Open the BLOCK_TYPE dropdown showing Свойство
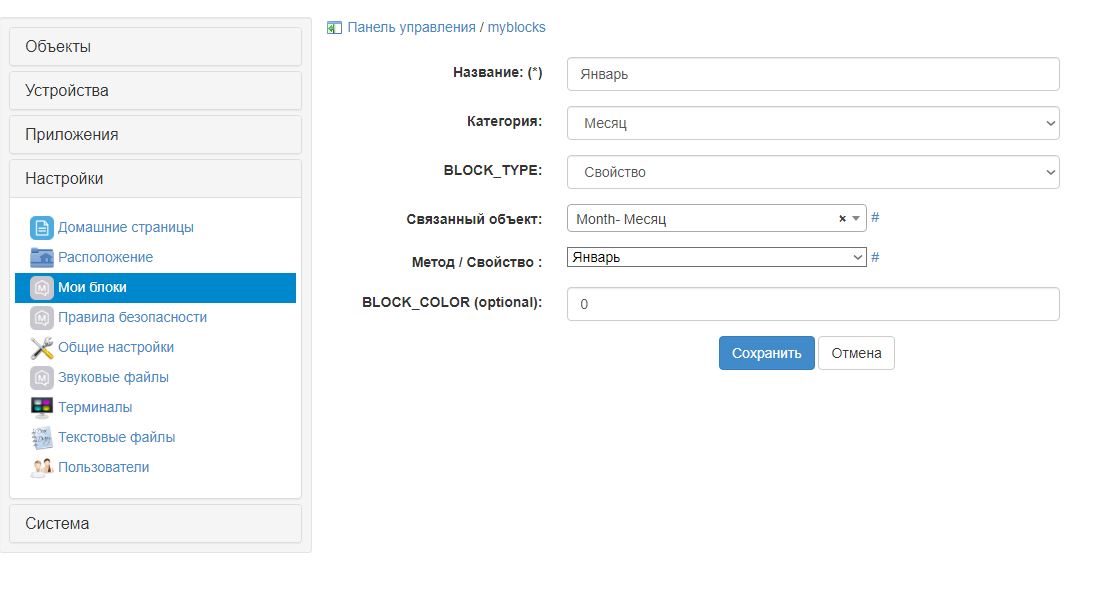Viewport: 1094px width, 589px height. pyautogui.click(x=813, y=172)
